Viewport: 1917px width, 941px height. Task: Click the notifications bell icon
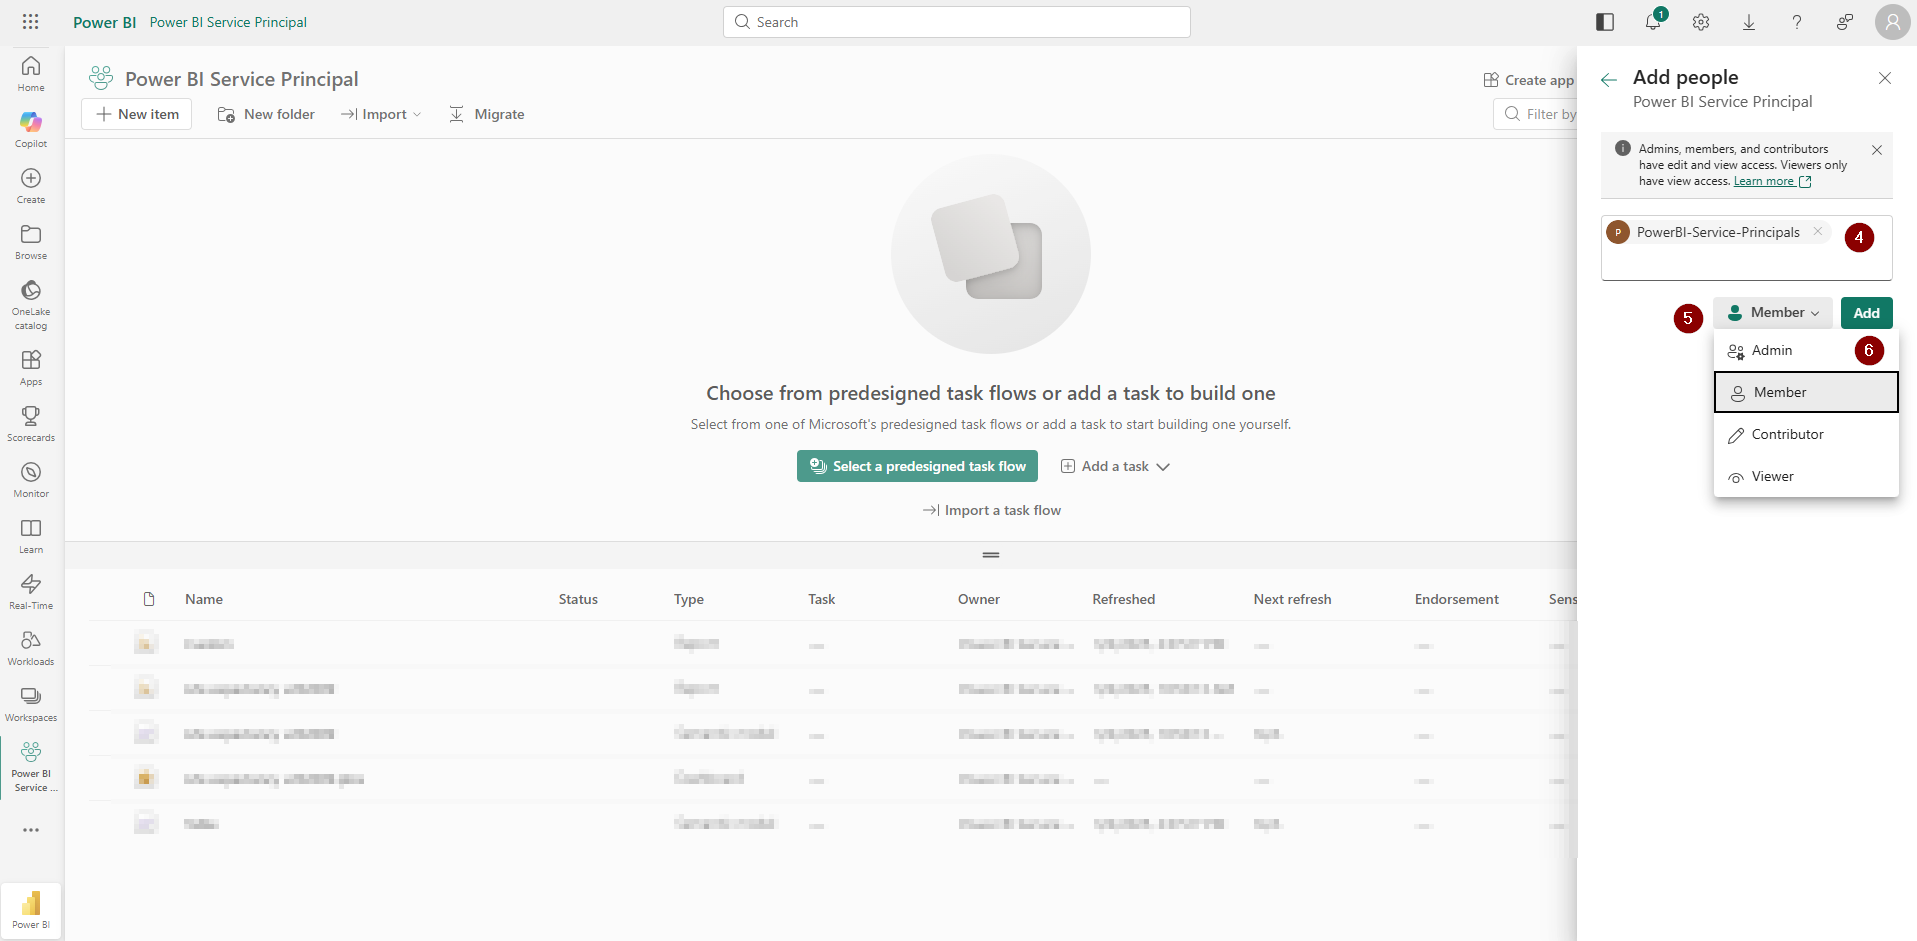click(1653, 22)
